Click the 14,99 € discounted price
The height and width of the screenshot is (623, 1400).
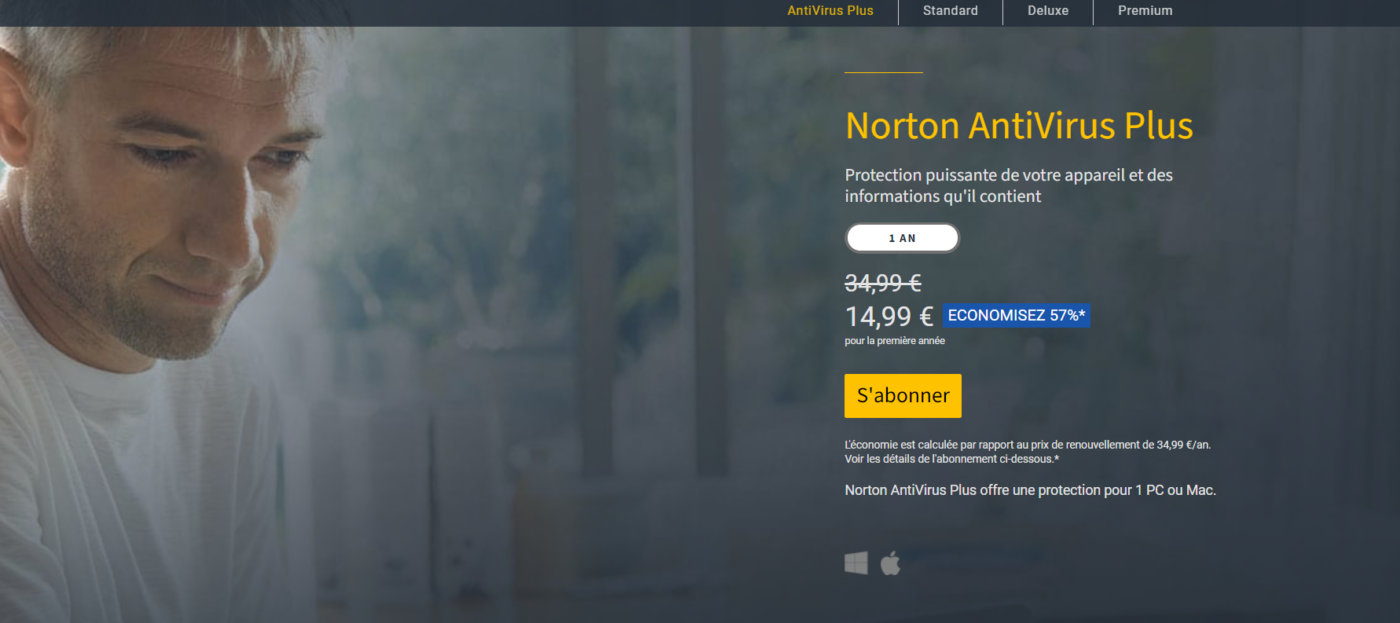click(889, 317)
